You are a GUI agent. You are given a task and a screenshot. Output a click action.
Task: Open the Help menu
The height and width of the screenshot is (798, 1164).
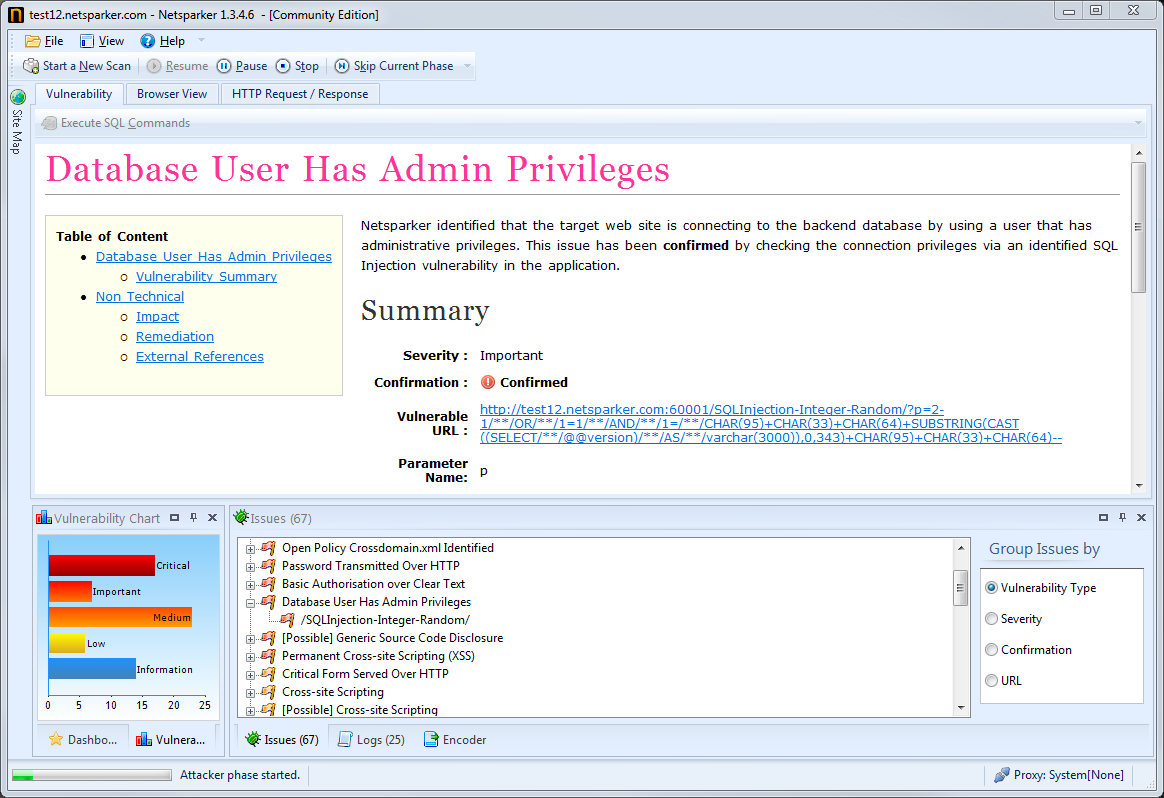point(163,41)
